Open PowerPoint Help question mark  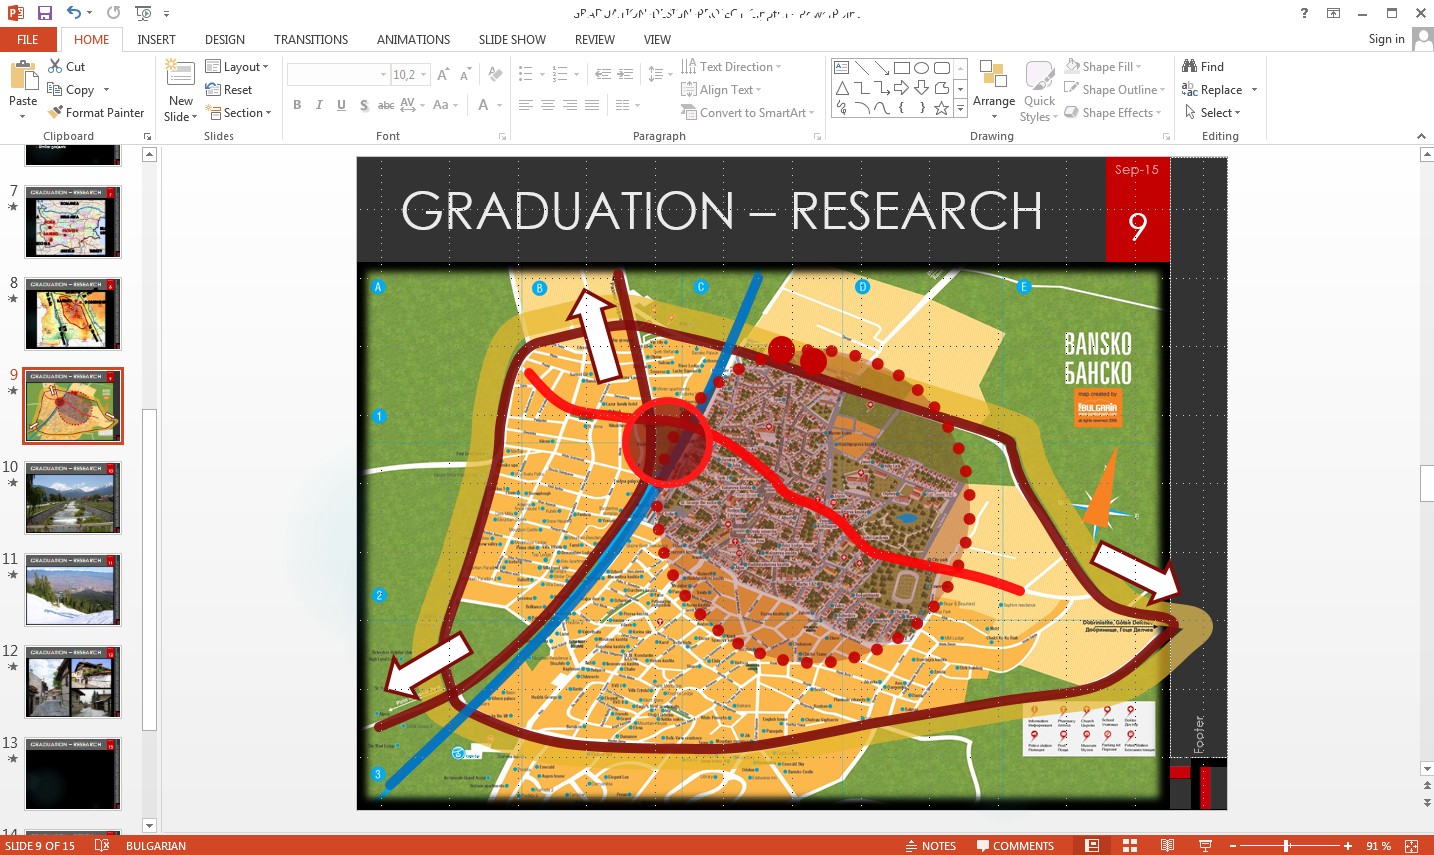pyautogui.click(x=1304, y=13)
